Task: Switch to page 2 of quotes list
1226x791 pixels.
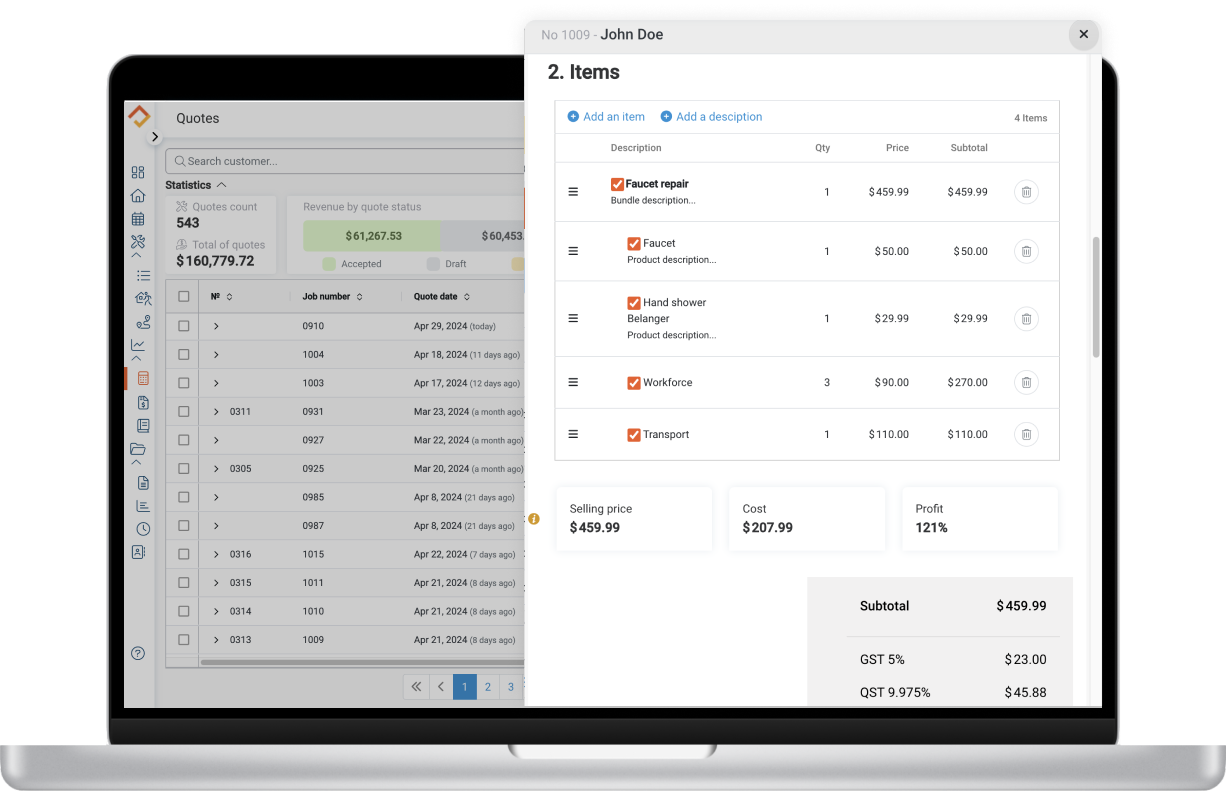Action: pos(487,687)
